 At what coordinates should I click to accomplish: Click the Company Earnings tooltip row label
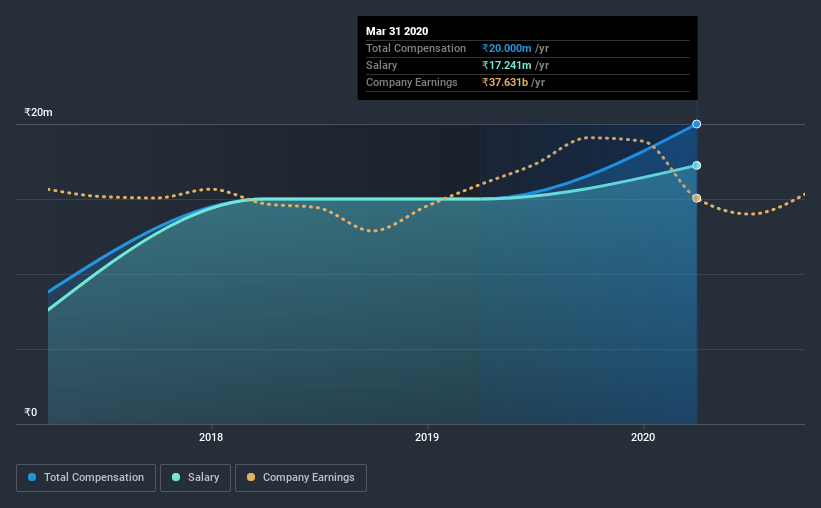(x=412, y=82)
